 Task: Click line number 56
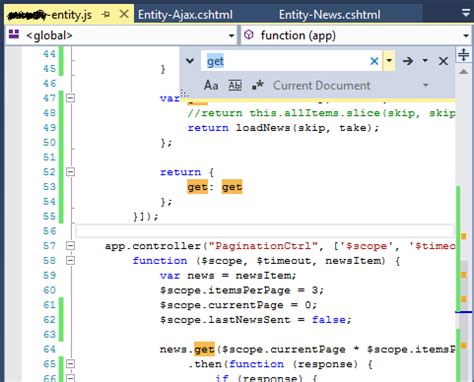tap(49, 231)
